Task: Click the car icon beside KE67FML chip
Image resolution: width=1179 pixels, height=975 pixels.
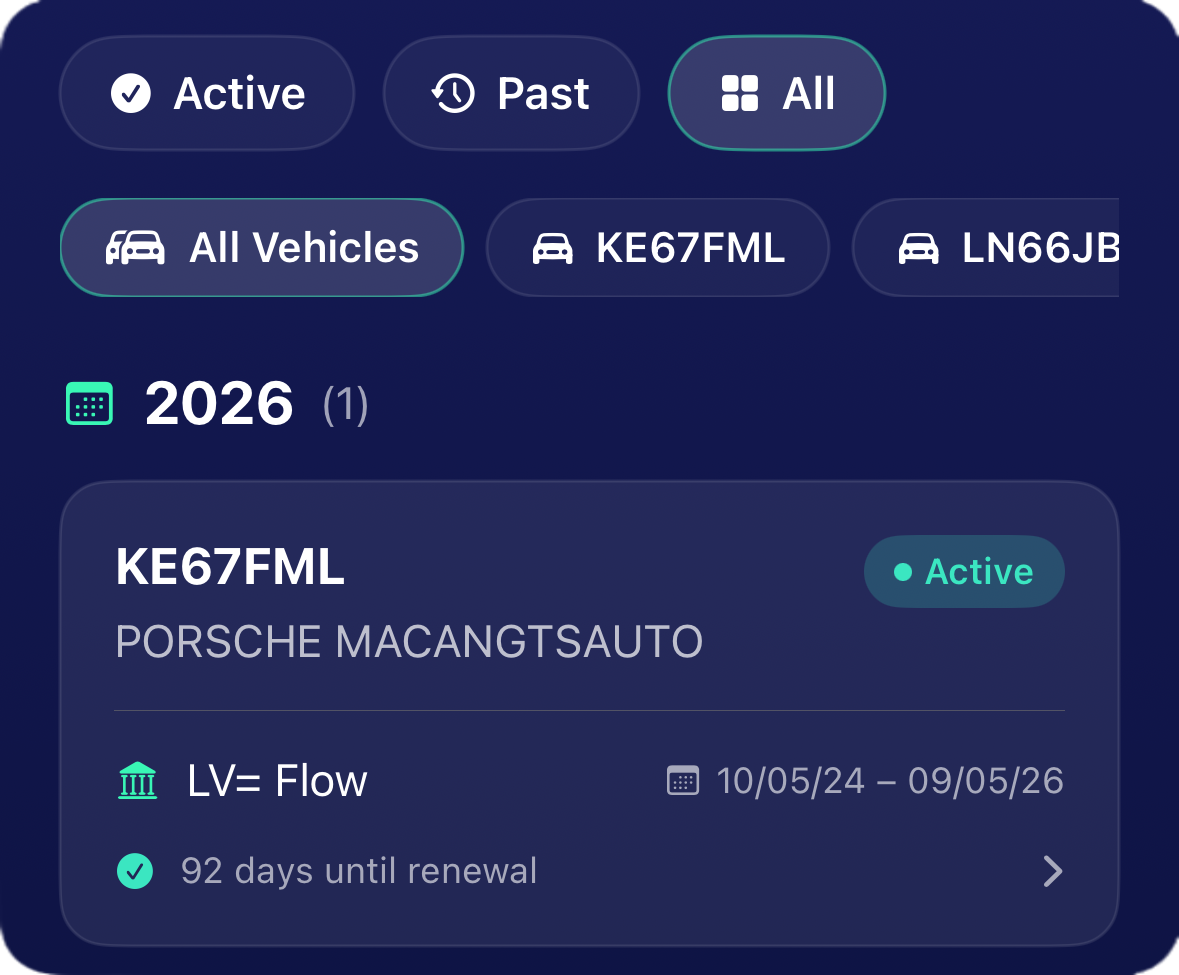Action: tap(552, 248)
